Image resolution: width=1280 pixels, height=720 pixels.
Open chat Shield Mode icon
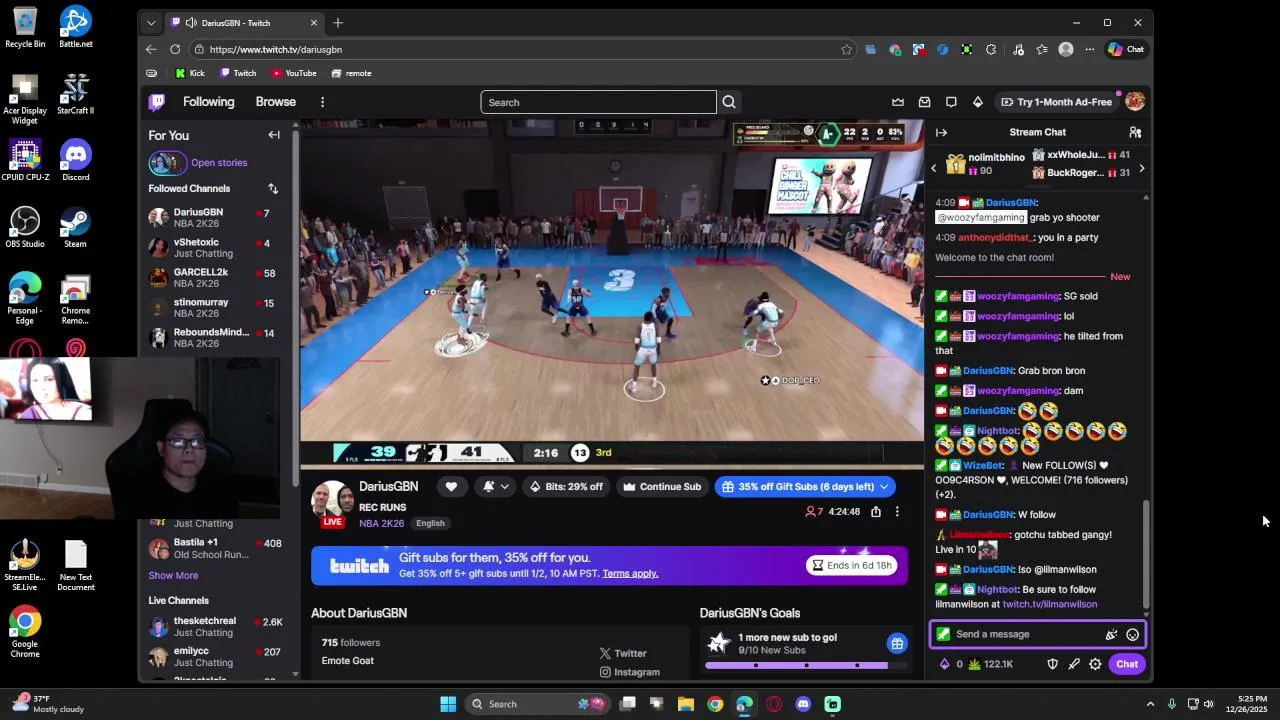1052,664
